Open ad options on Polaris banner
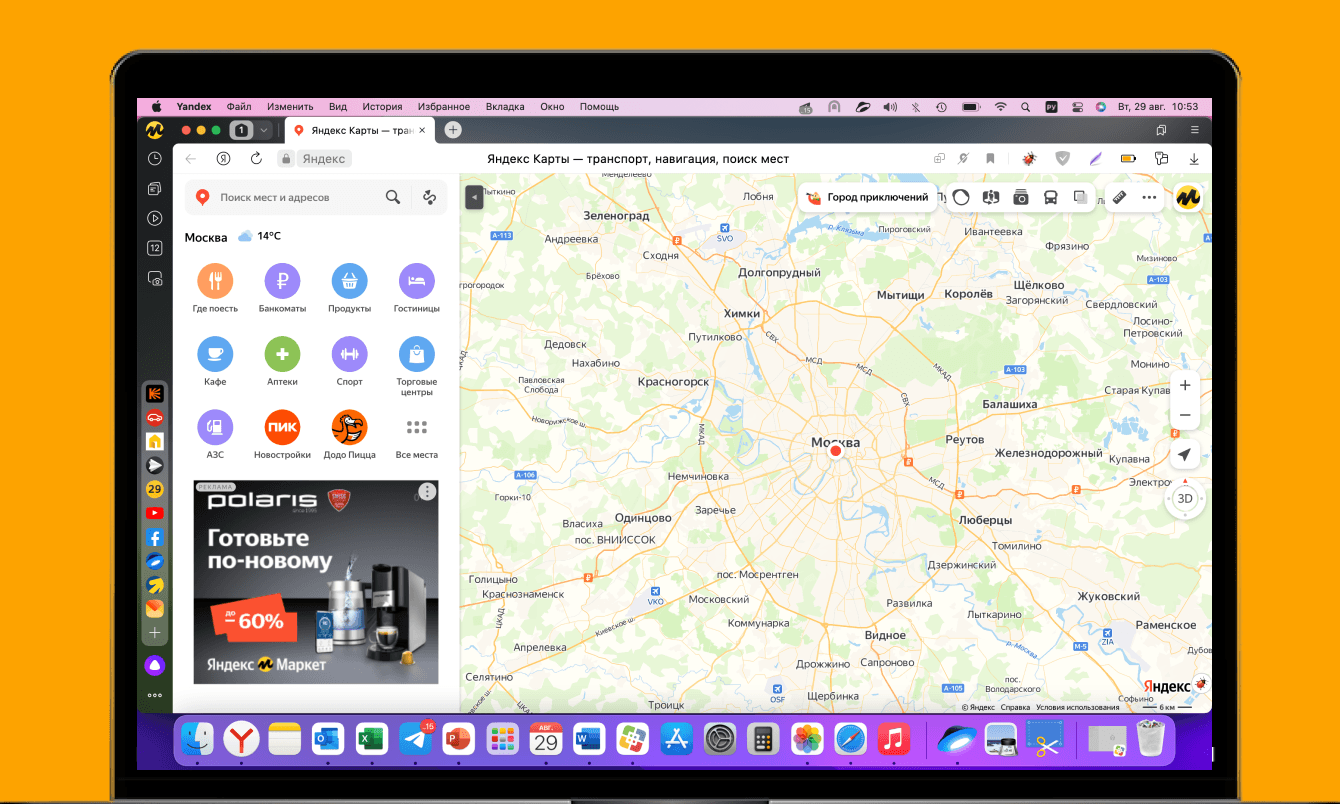 [428, 491]
